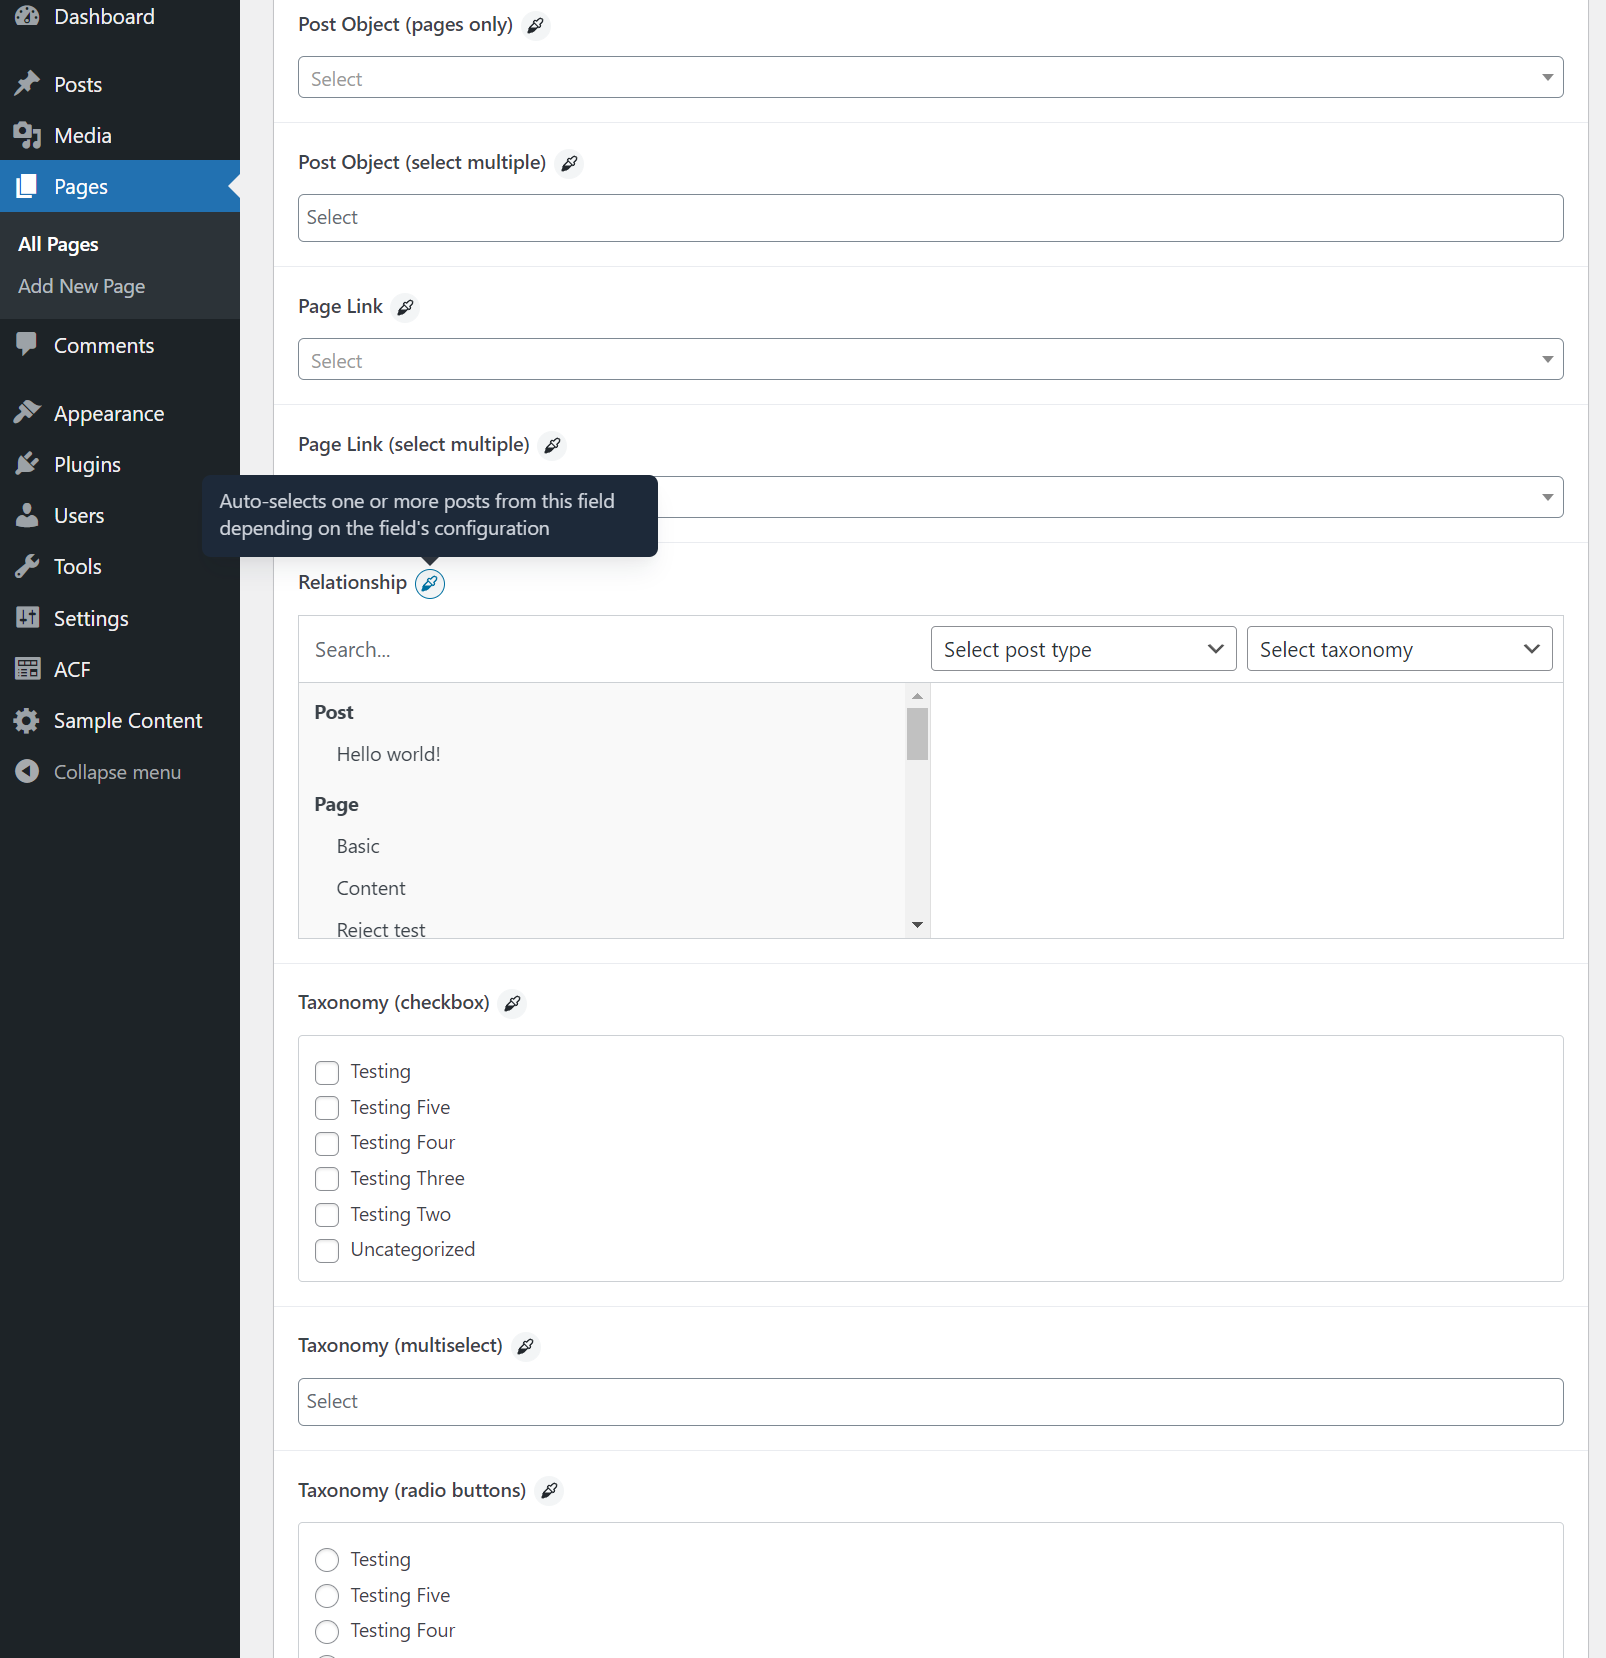Click the highlighted rocket icon beside Relationship

(430, 583)
